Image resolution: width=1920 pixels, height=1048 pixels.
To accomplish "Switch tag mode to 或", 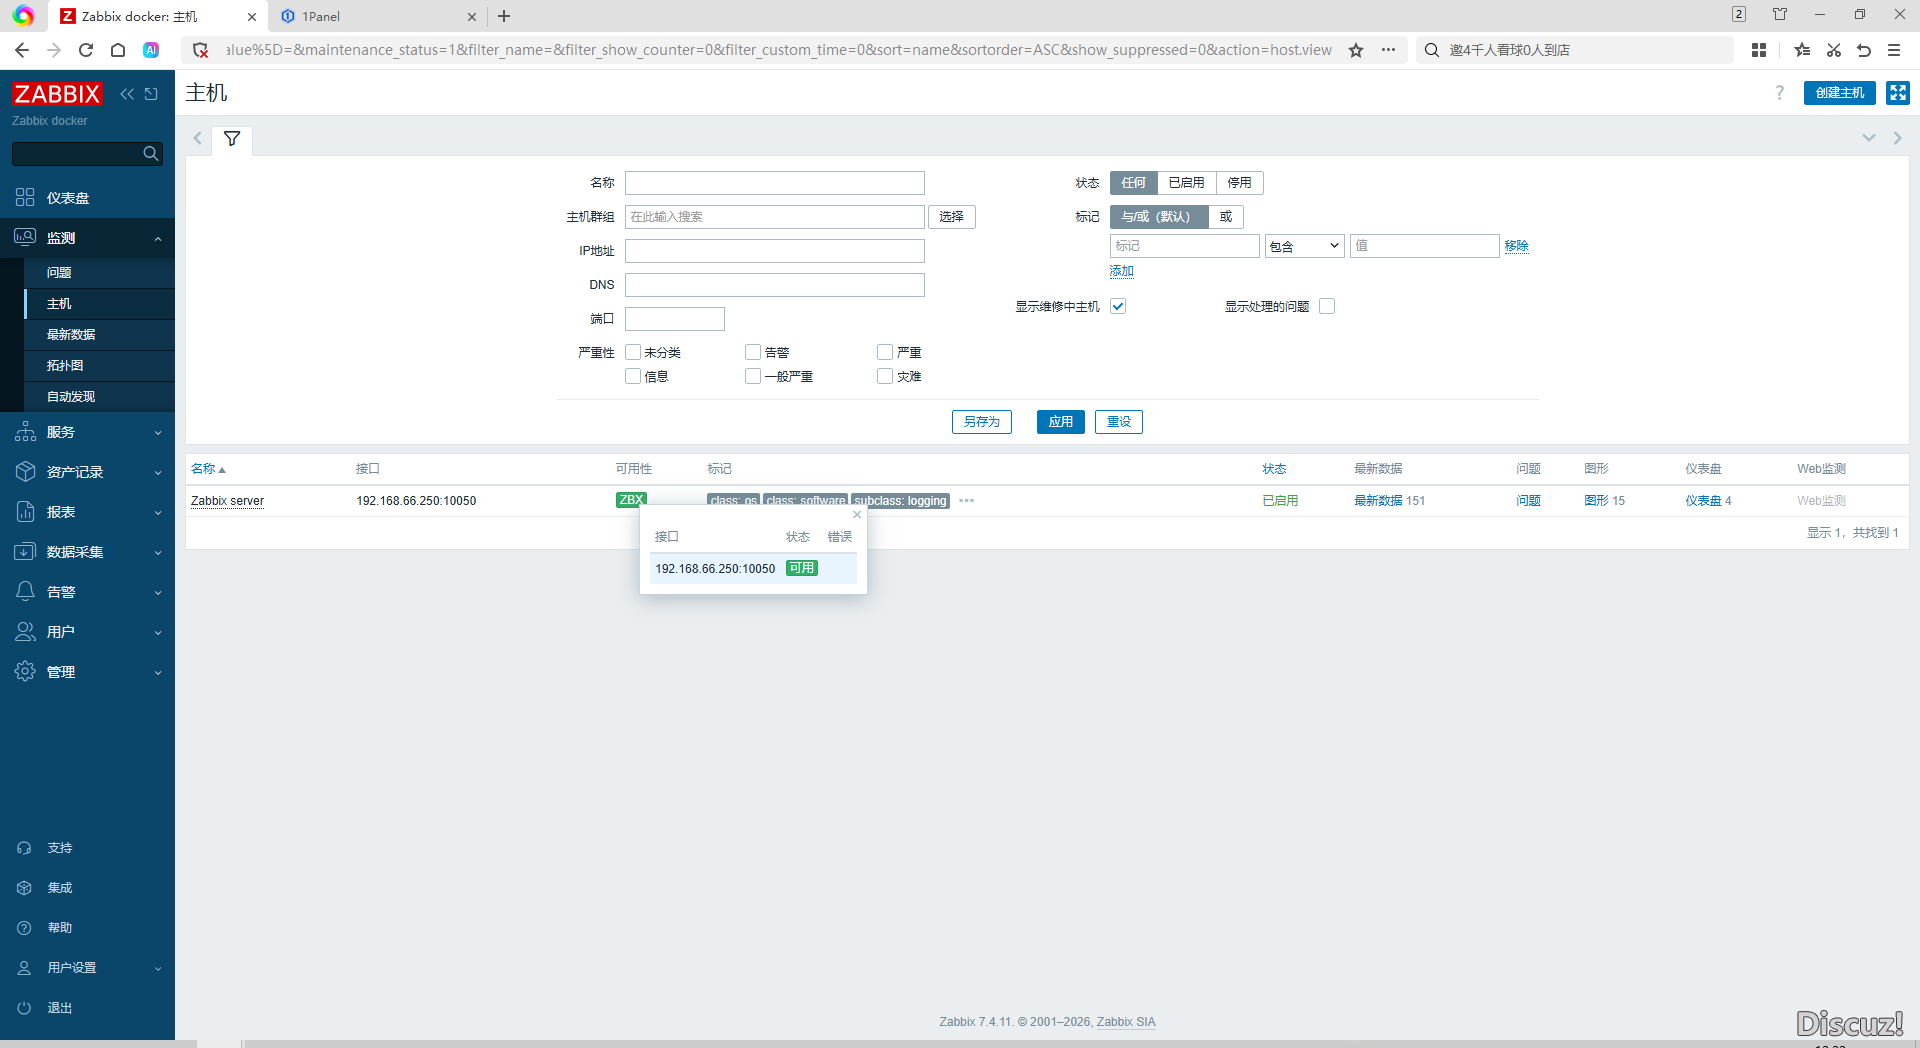I will coord(1226,217).
